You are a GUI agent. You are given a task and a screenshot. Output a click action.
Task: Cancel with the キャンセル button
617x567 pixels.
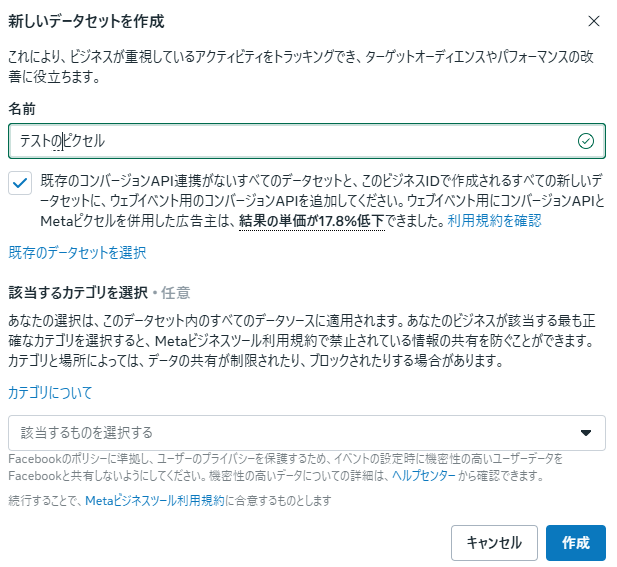tap(494, 543)
